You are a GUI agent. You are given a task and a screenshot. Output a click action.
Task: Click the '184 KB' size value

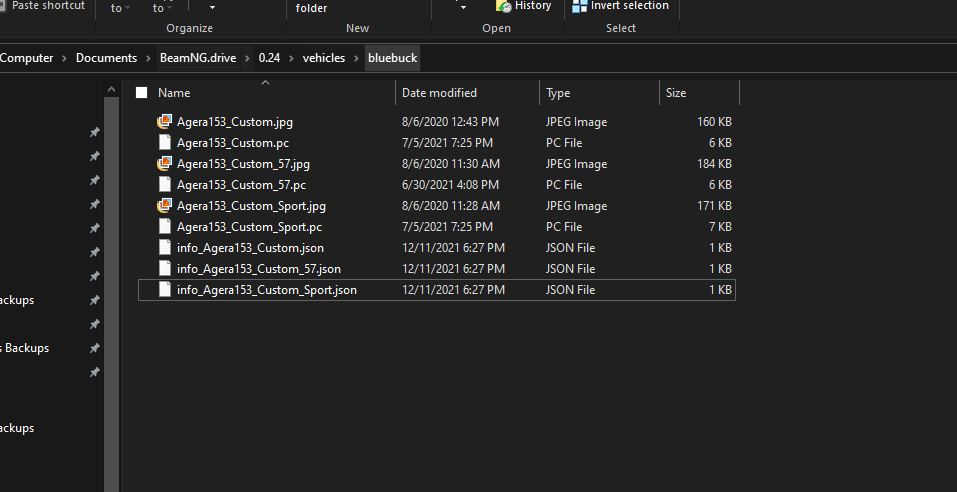click(x=714, y=164)
